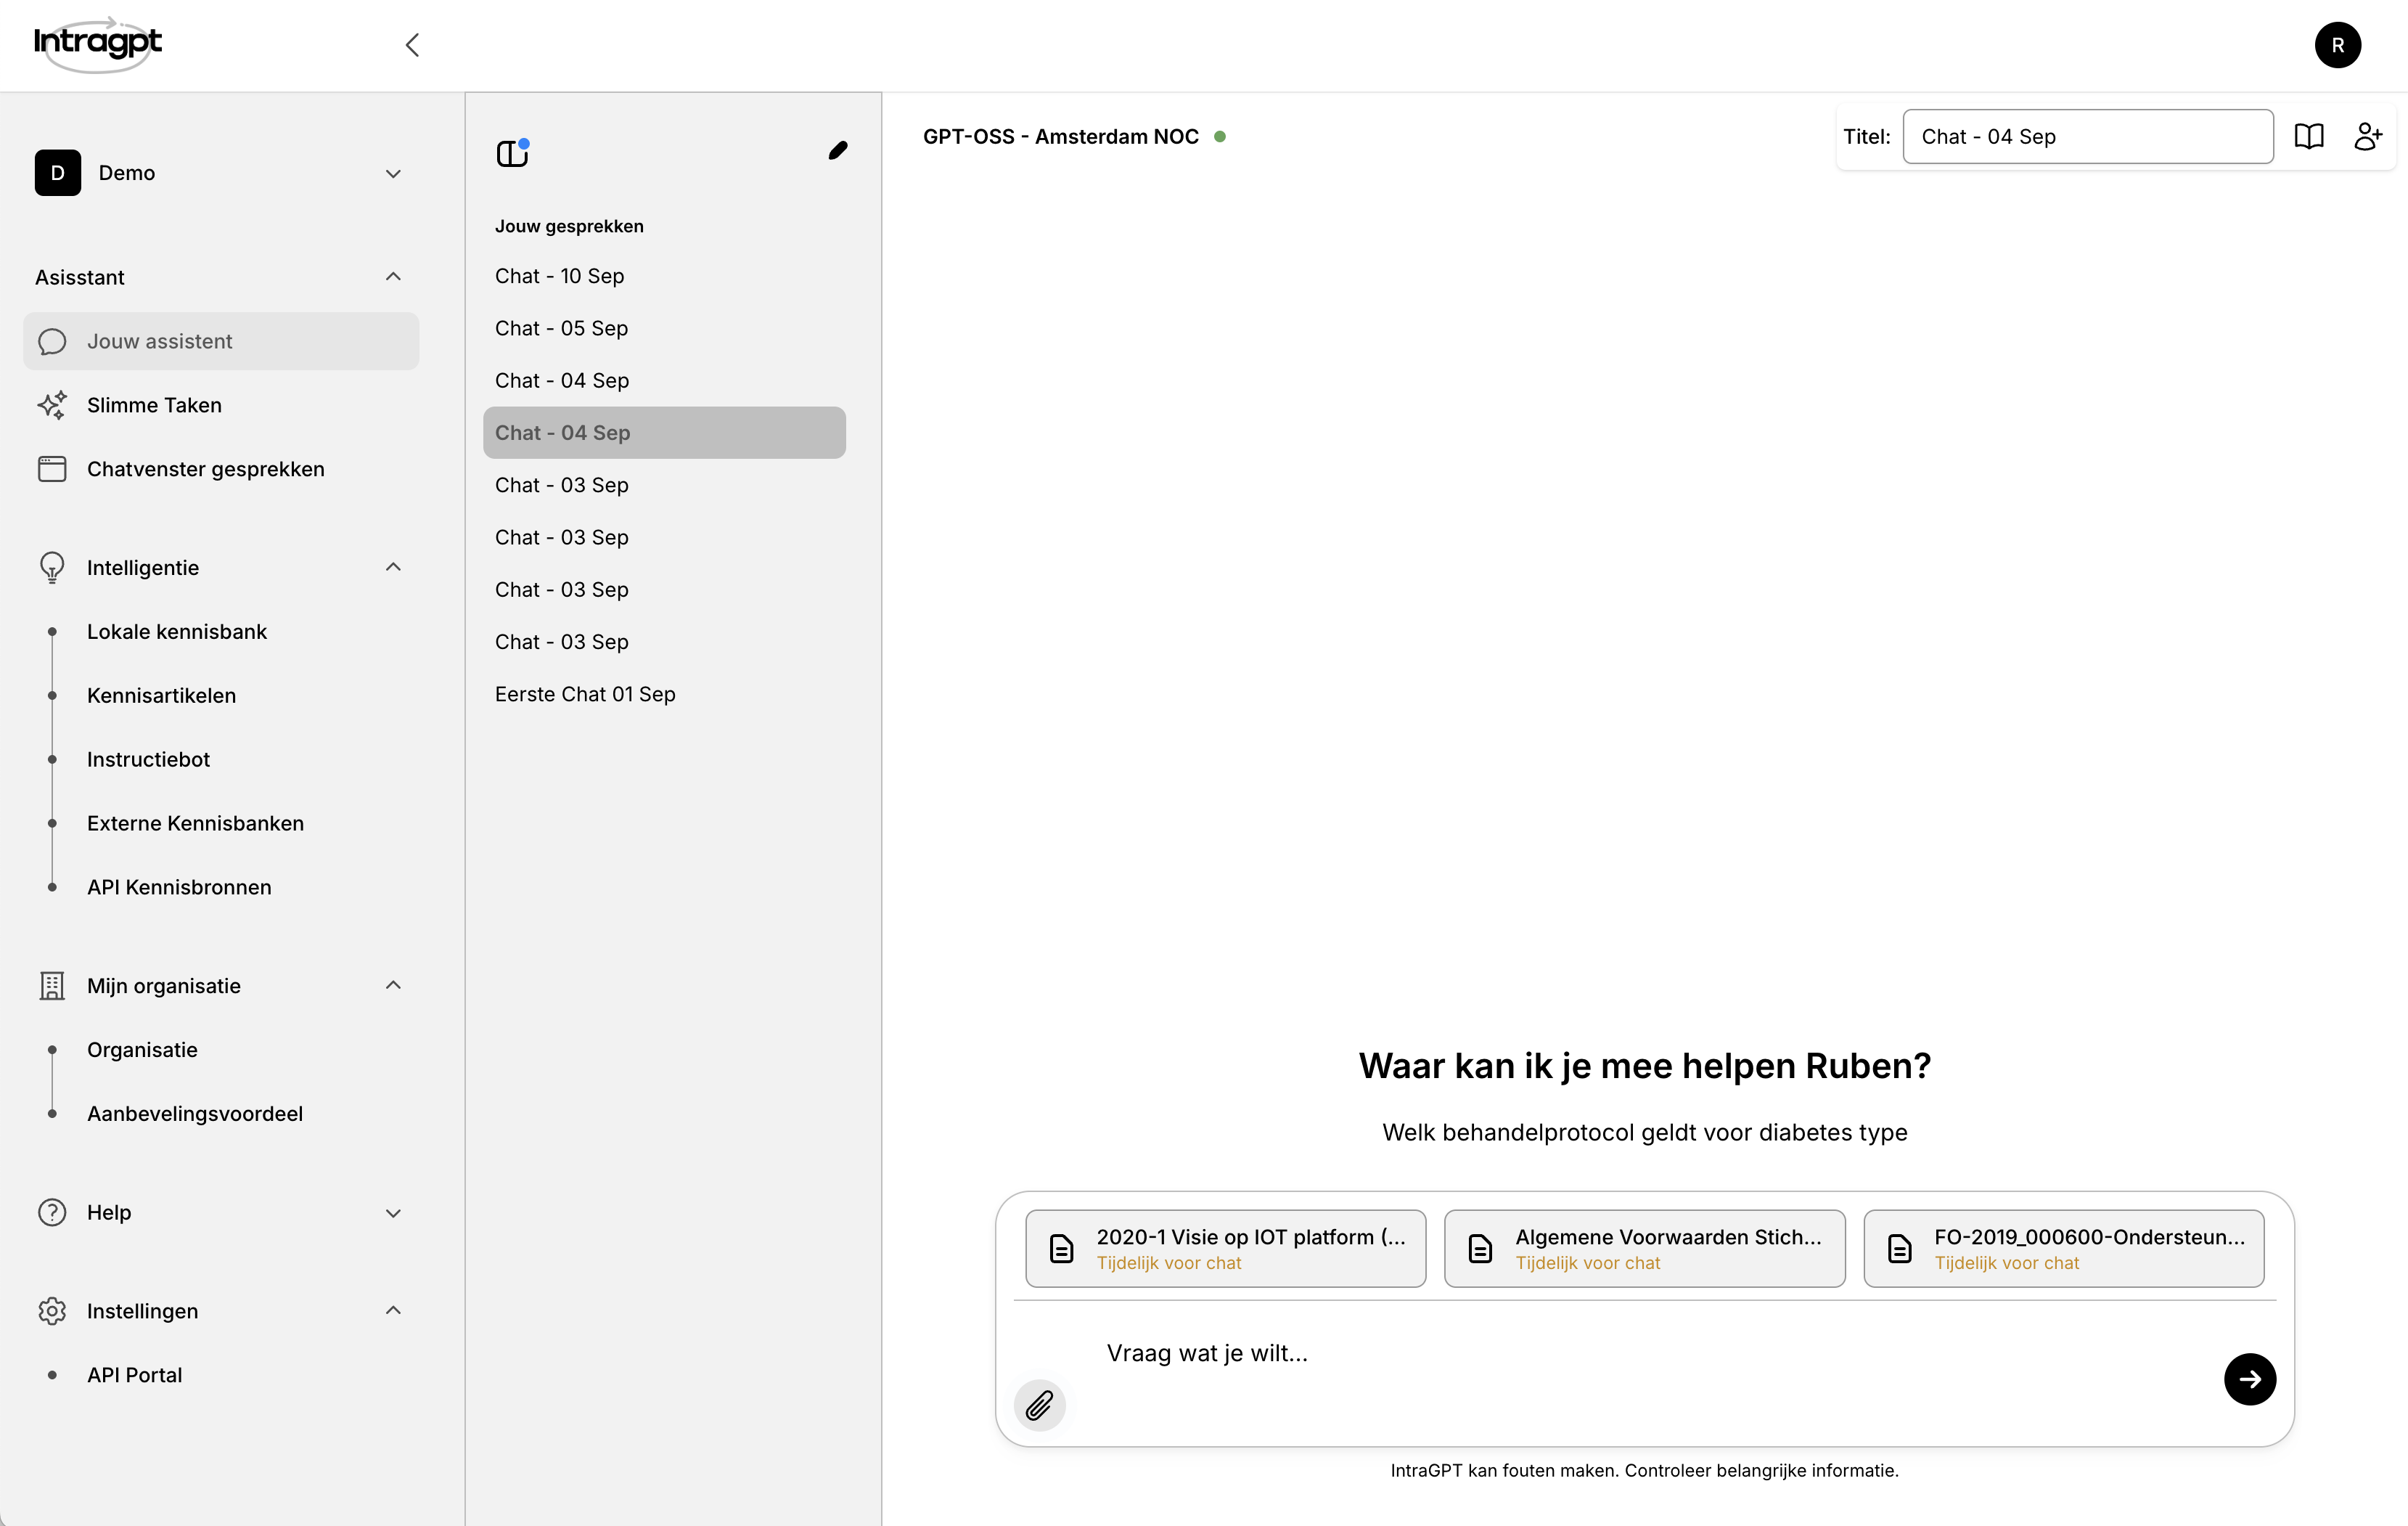The height and width of the screenshot is (1526, 2408).
Task: Click the add user share icon
Action: 2367,136
